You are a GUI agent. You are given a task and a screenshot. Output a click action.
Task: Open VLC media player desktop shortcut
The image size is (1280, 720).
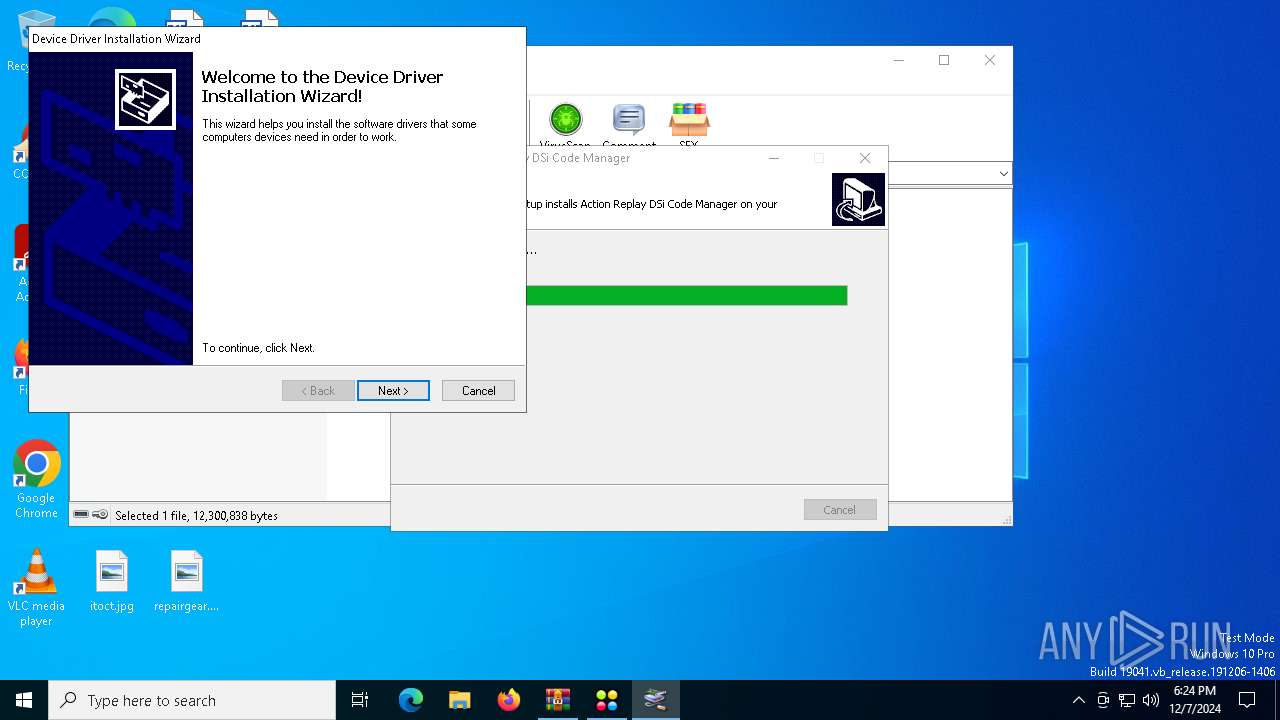pyautogui.click(x=36, y=588)
